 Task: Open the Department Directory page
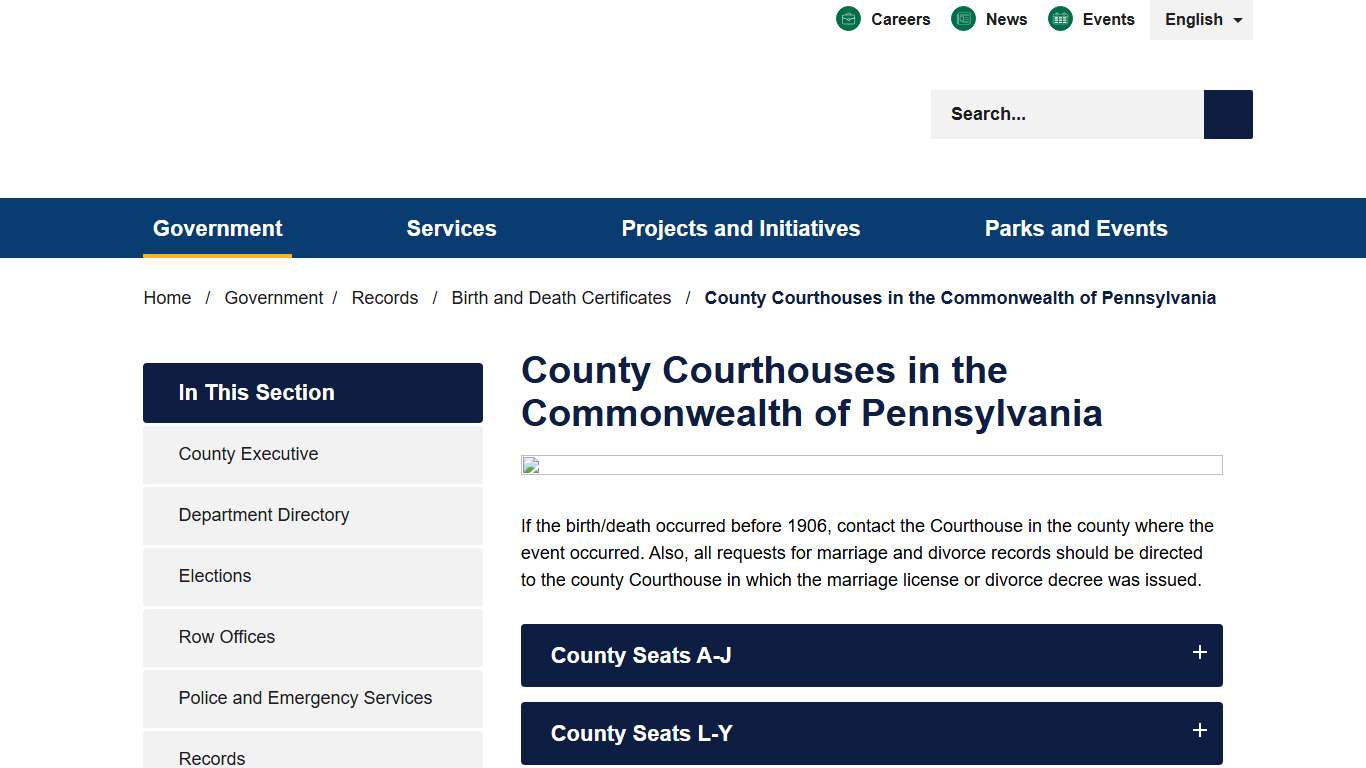[x=263, y=515]
